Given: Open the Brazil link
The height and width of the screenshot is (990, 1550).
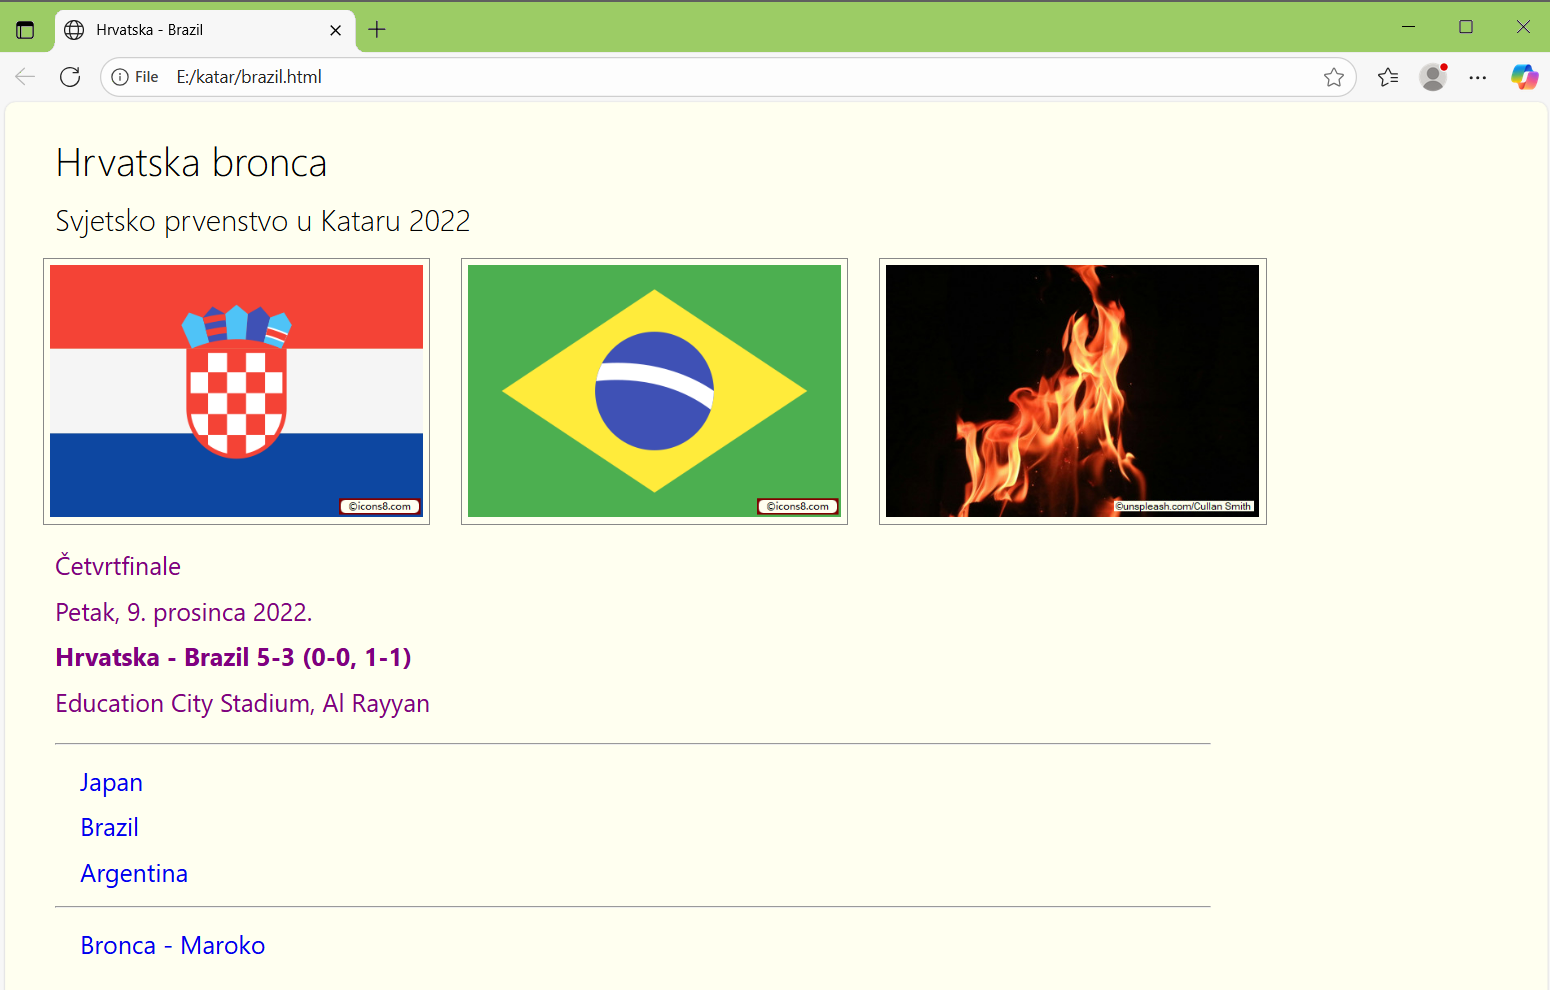Looking at the screenshot, I should click(x=109, y=828).
